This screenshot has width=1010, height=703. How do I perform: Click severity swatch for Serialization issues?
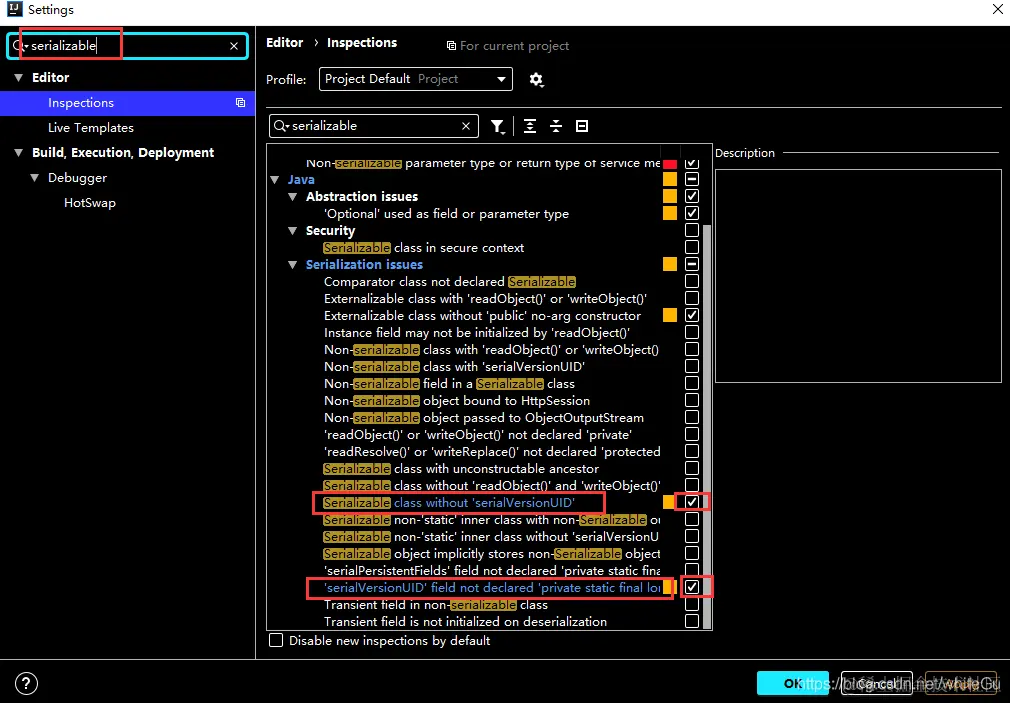tap(670, 264)
